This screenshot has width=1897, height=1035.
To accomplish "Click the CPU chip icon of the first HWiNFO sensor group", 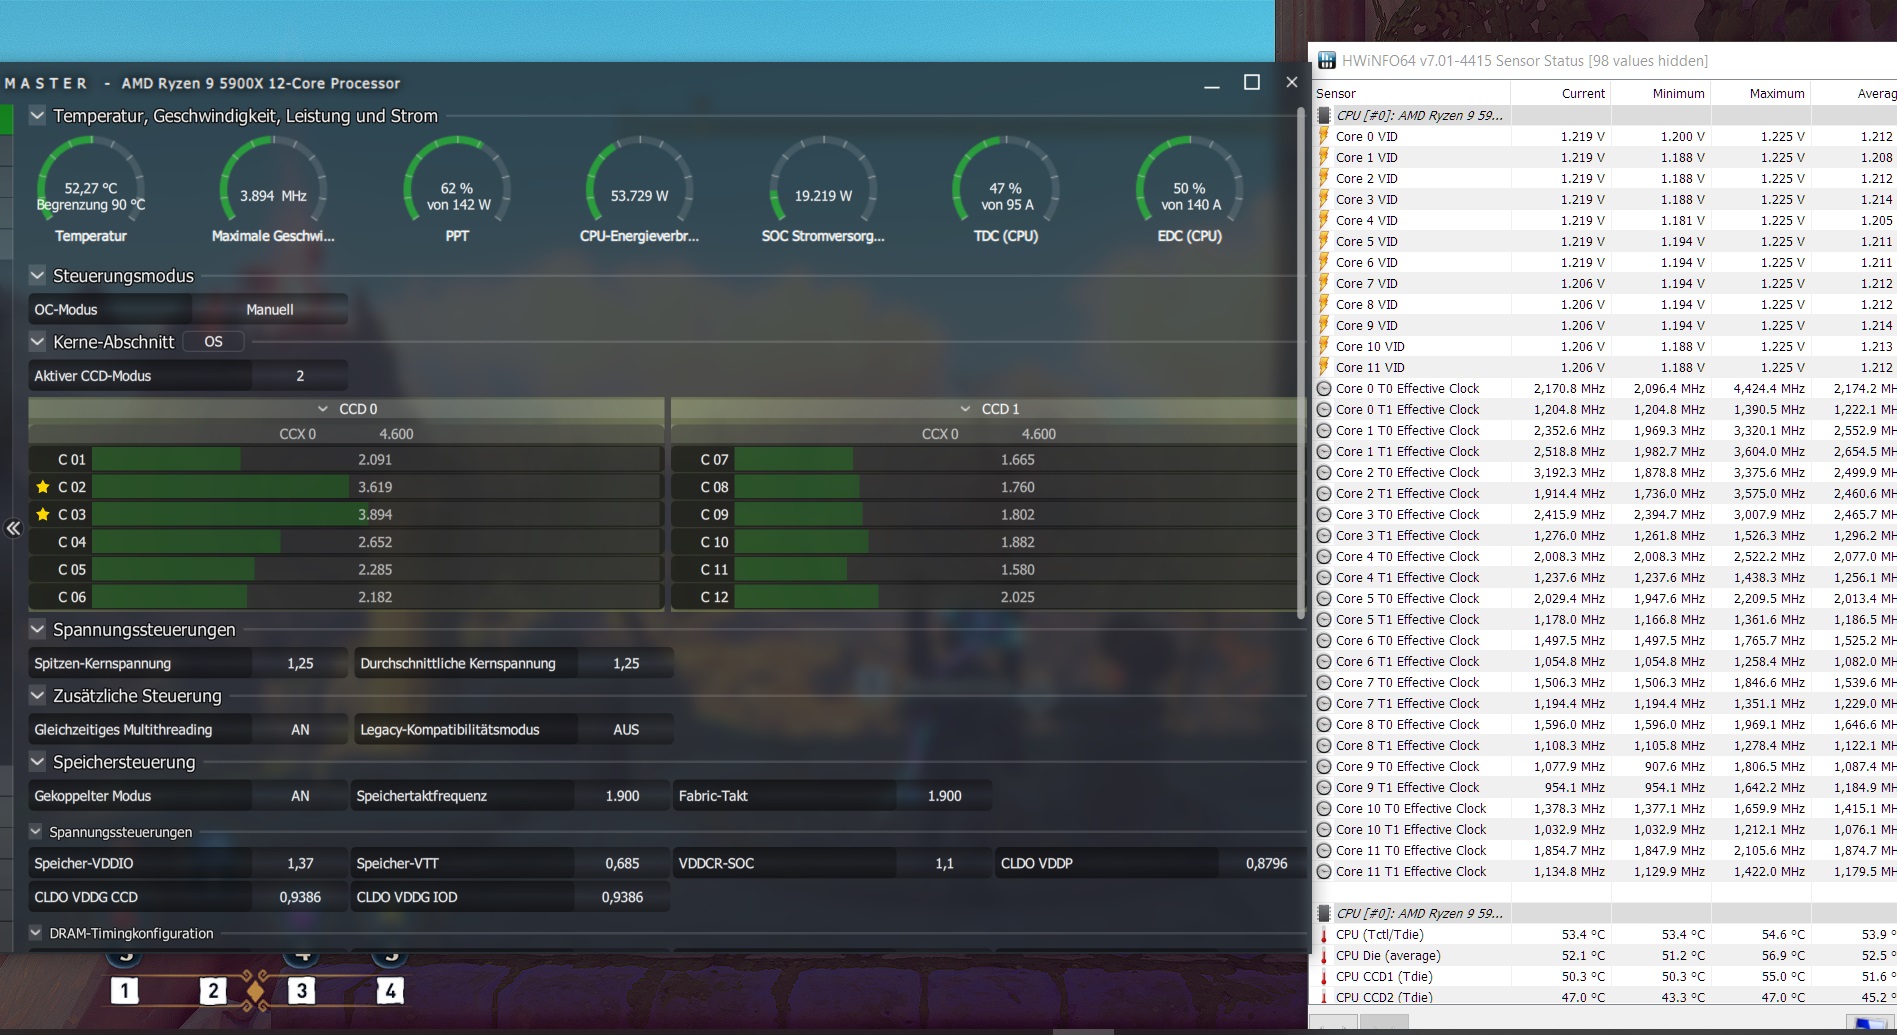I will (1324, 115).
